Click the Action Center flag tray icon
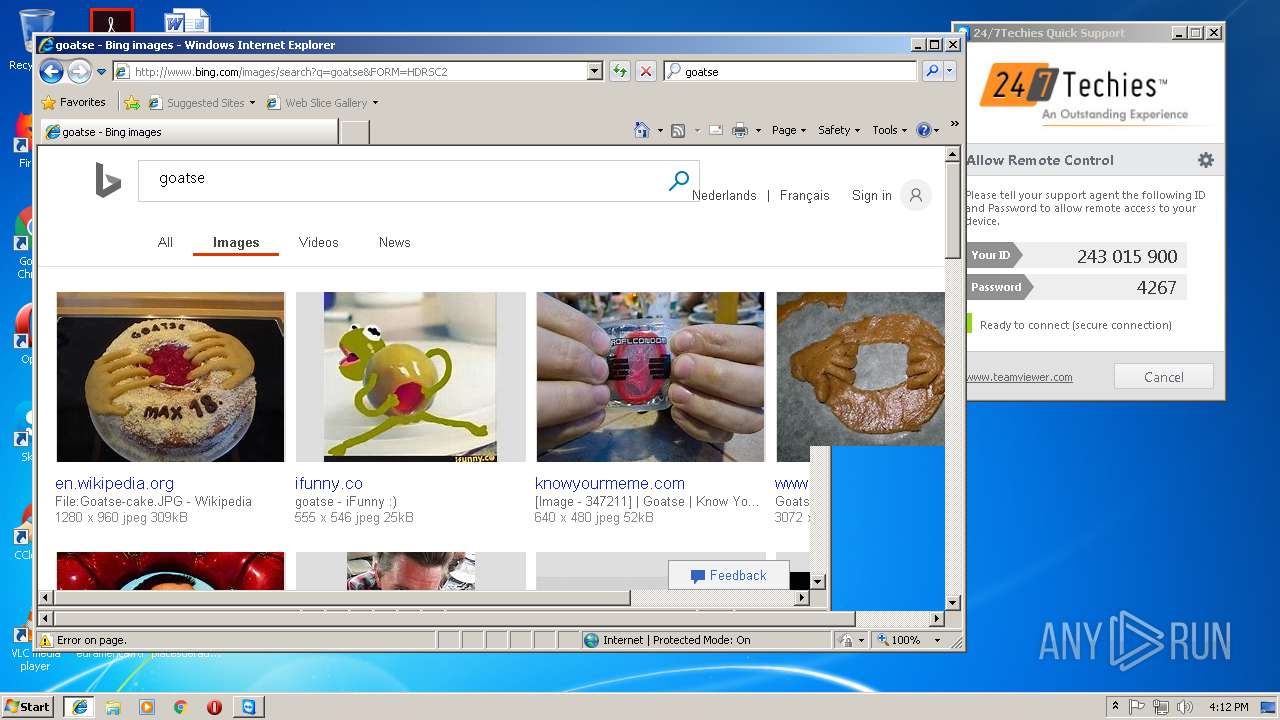Screen dimensions: 1280x720 coord(1137,706)
